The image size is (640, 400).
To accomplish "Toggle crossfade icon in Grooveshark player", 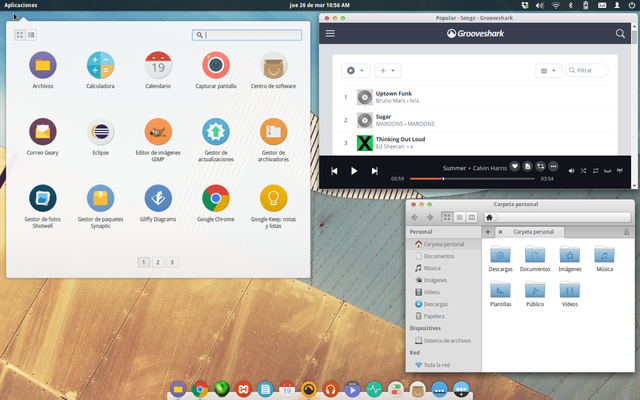I will coord(607,171).
